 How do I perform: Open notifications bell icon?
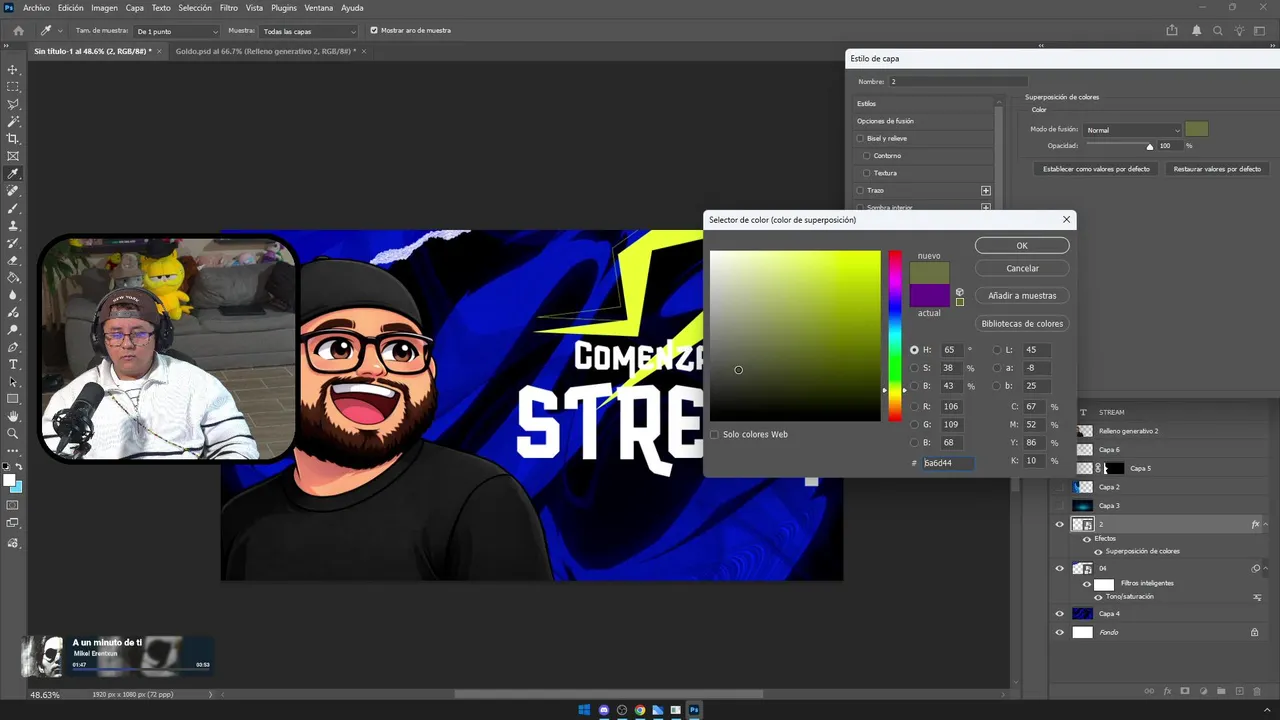1197,31
